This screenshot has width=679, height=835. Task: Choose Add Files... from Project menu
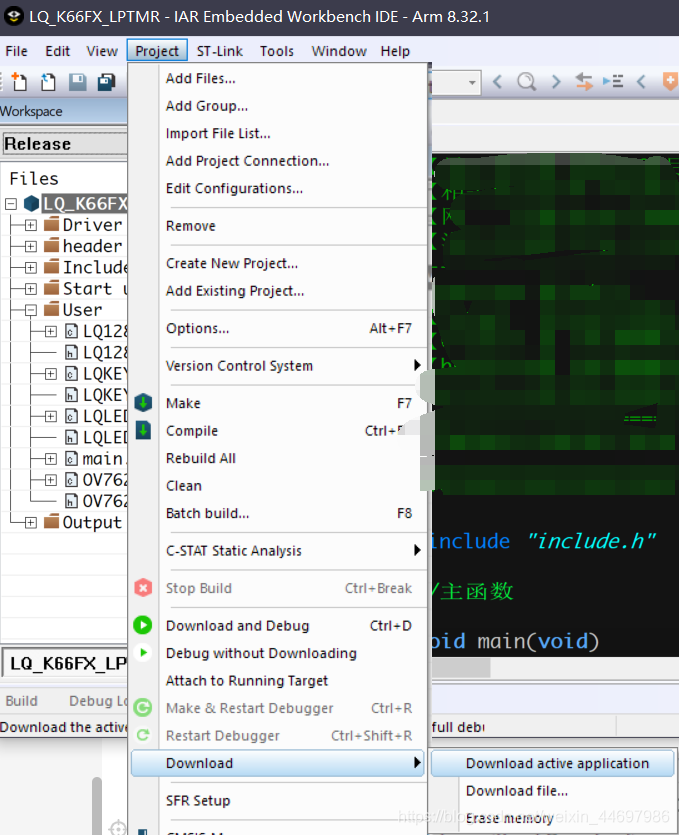[x=279, y=78]
